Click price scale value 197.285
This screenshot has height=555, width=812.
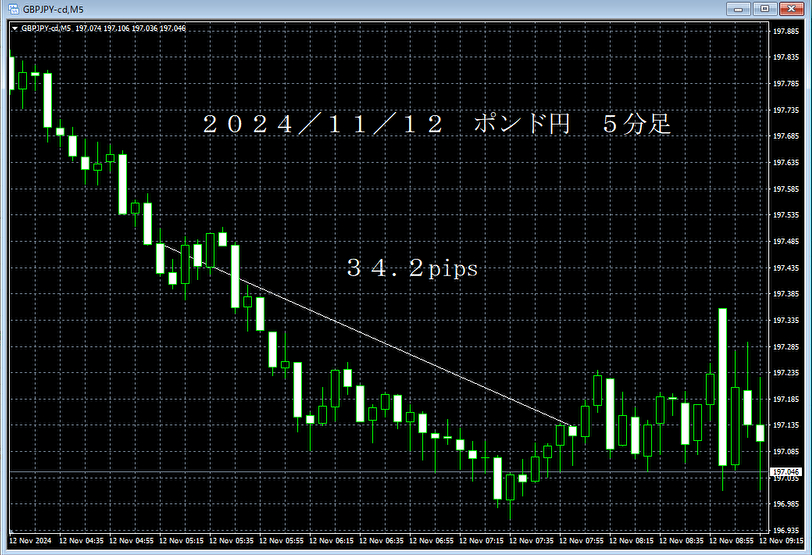[x=786, y=346]
